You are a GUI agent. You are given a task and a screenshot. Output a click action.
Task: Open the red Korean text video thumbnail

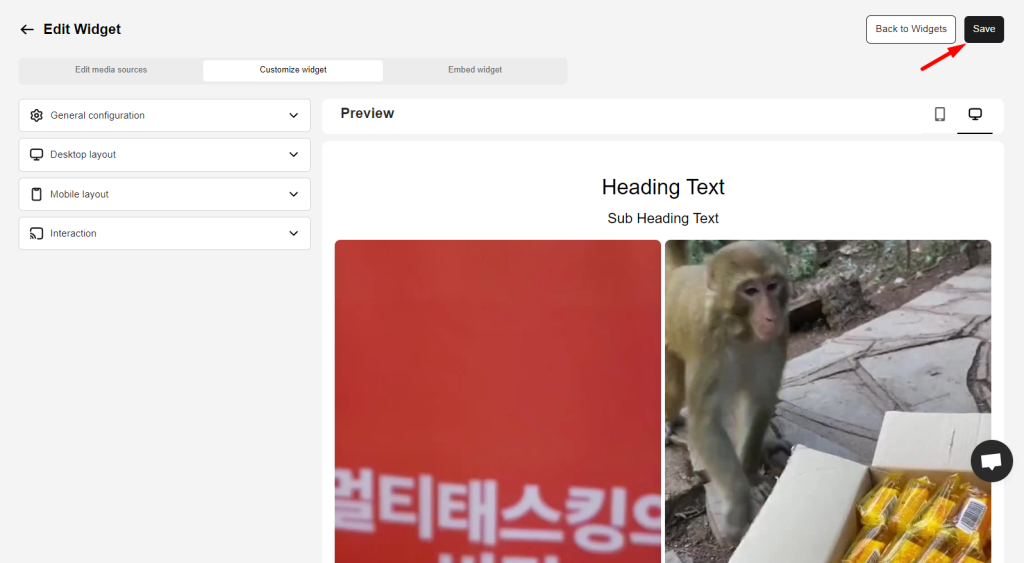pyautogui.click(x=498, y=401)
